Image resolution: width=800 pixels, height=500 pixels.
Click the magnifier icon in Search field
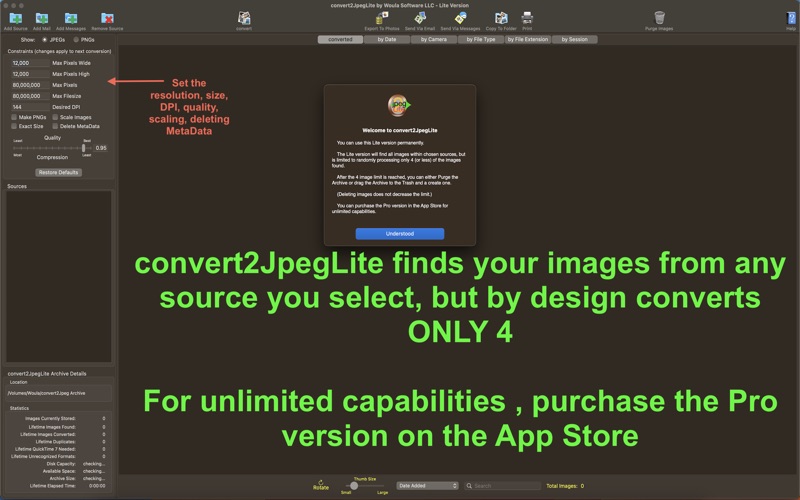pyautogui.click(x=469, y=486)
